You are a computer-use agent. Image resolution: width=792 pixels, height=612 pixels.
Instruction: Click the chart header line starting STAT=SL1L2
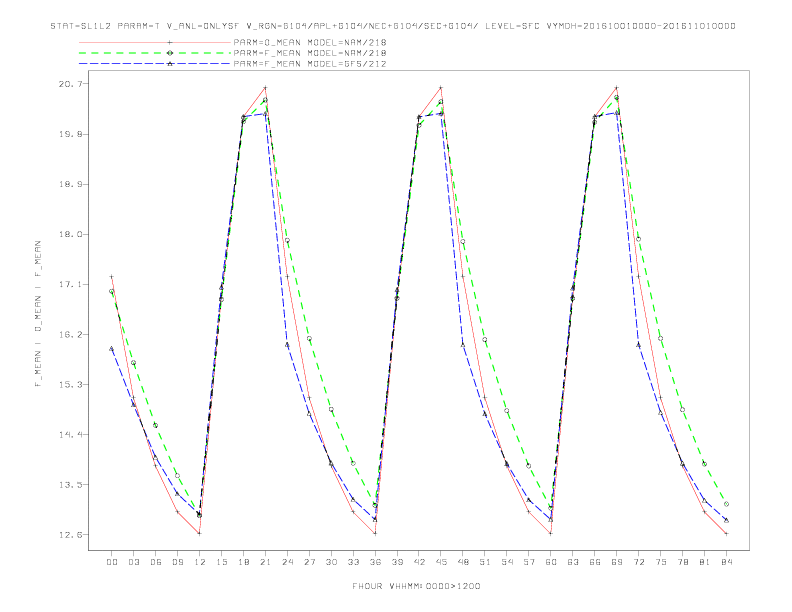pyautogui.click(x=393, y=26)
